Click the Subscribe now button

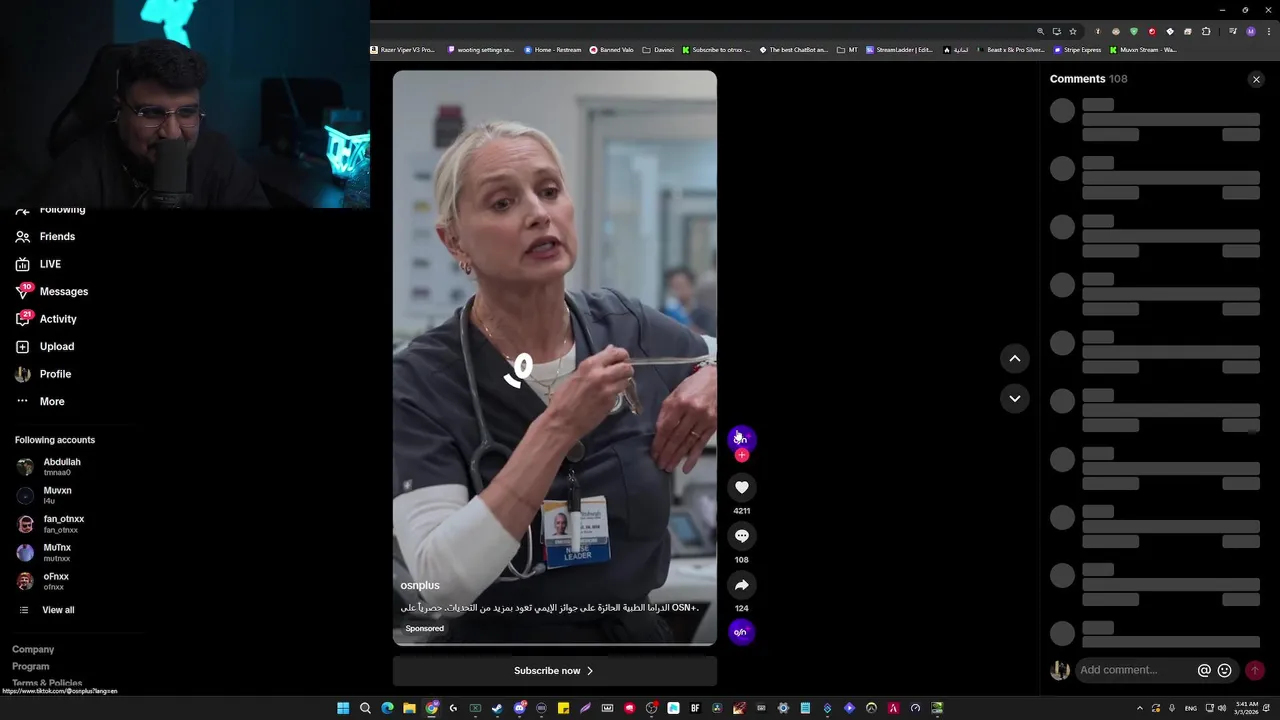(x=554, y=671)
